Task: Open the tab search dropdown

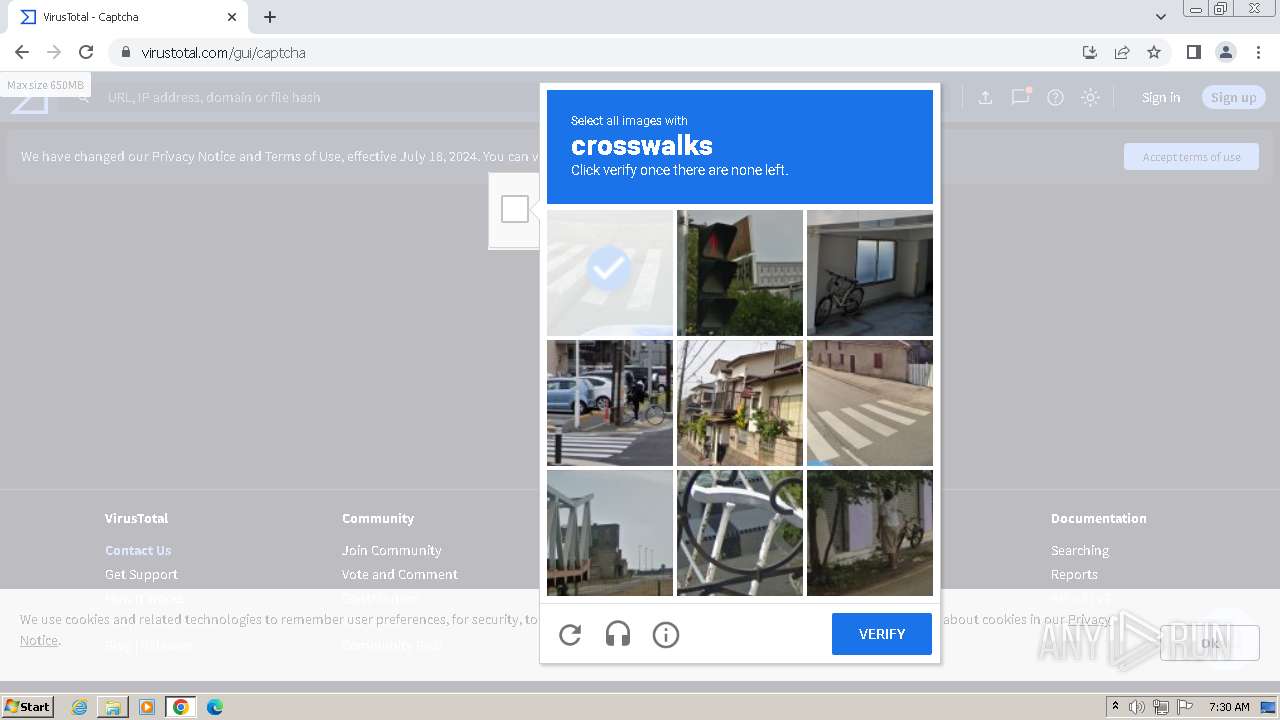Action: [x=1160, y=17]
